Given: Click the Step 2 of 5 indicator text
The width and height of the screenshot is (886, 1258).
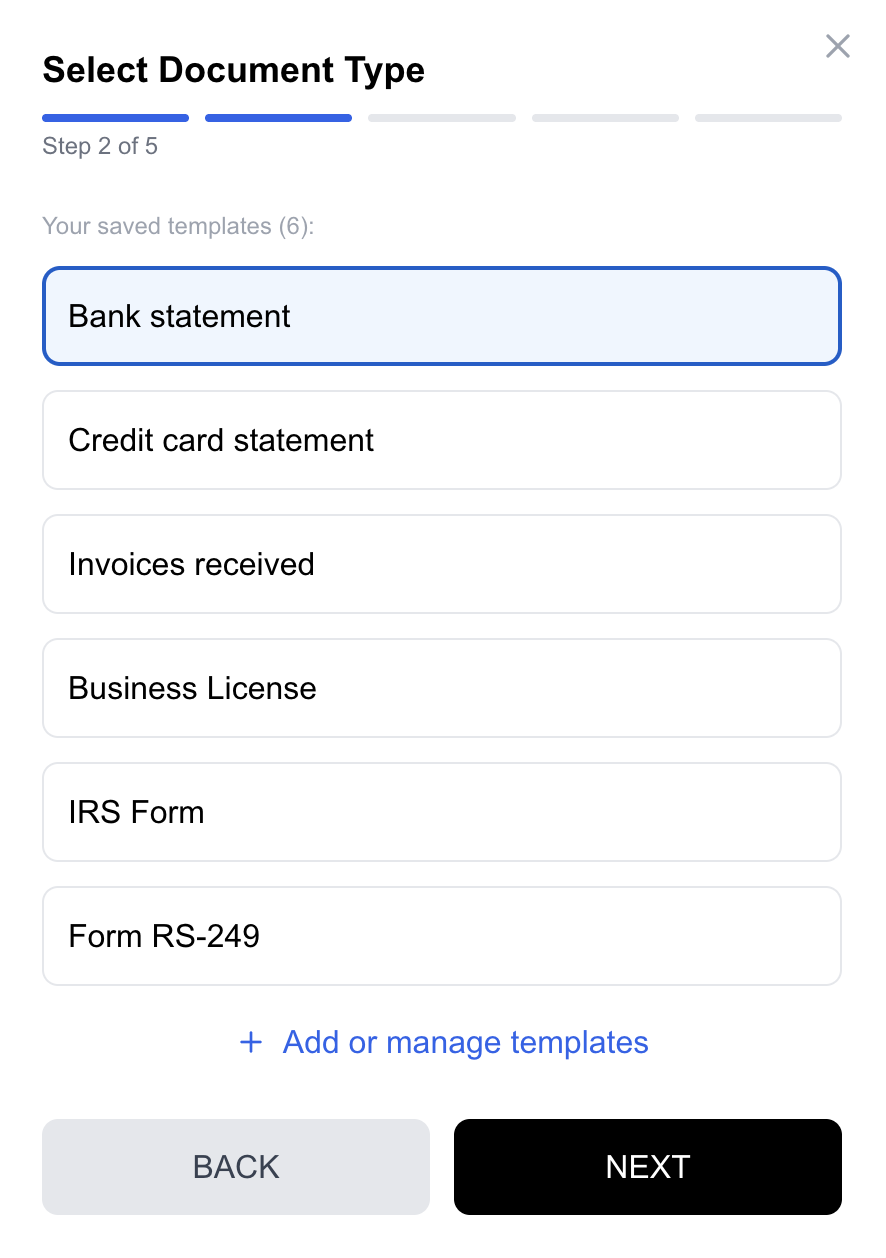Looking at the screenshot, I should (x=100, y=146).
